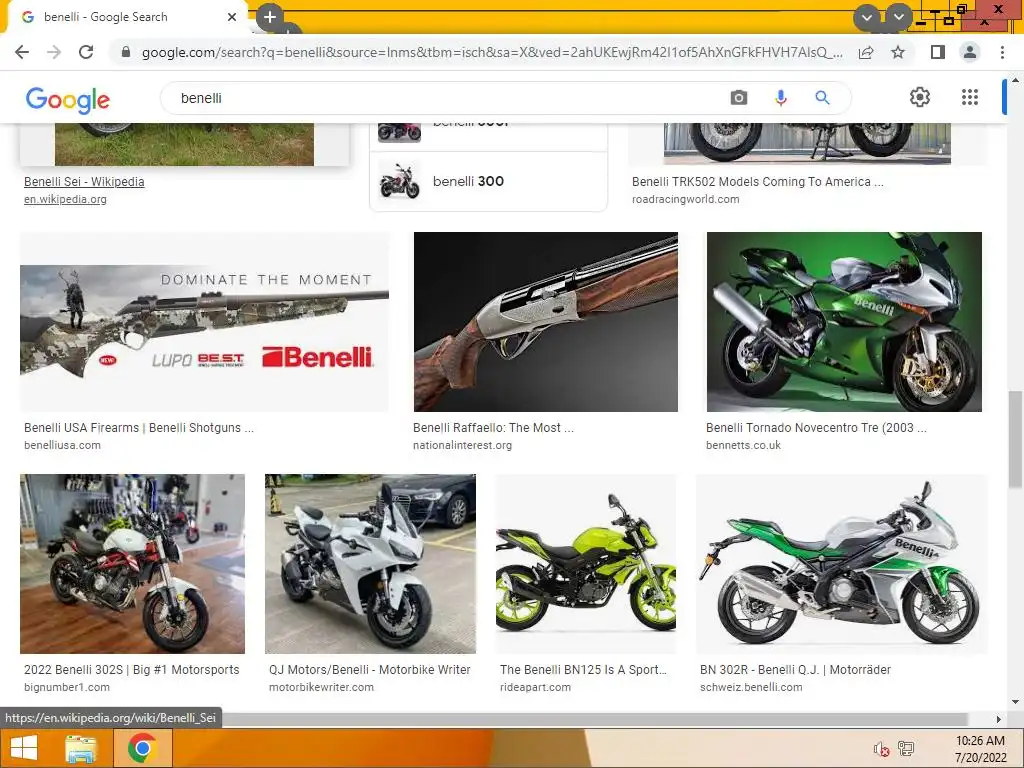This screenshot has height=768, width=1024.
Task: Open The Benelli BN125 Is A Sport result
Action: [583, 669]
